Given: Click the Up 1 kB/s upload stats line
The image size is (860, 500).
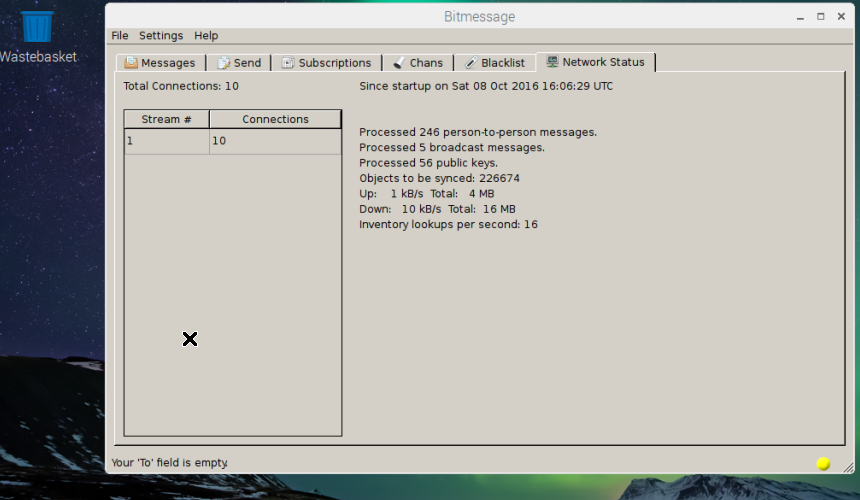Looking at the screenshot, I should point(427,194).
